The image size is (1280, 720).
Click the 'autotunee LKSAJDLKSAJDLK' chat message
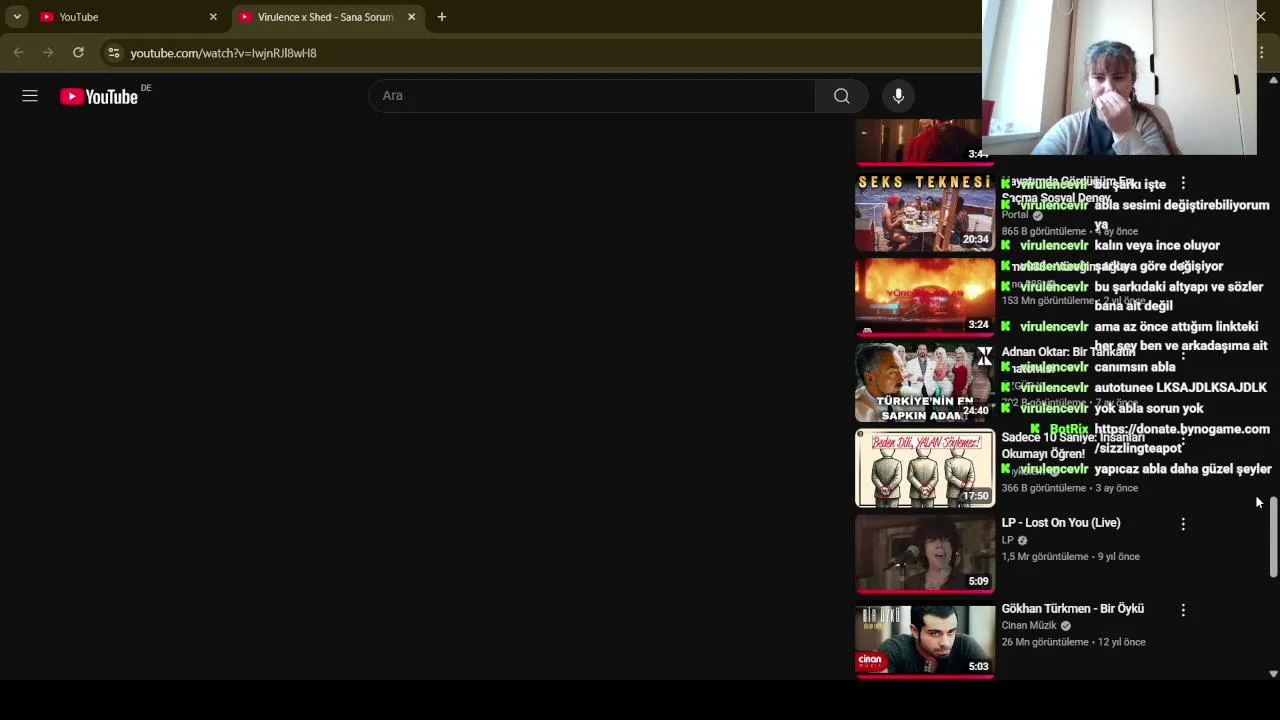(1180, 388)
